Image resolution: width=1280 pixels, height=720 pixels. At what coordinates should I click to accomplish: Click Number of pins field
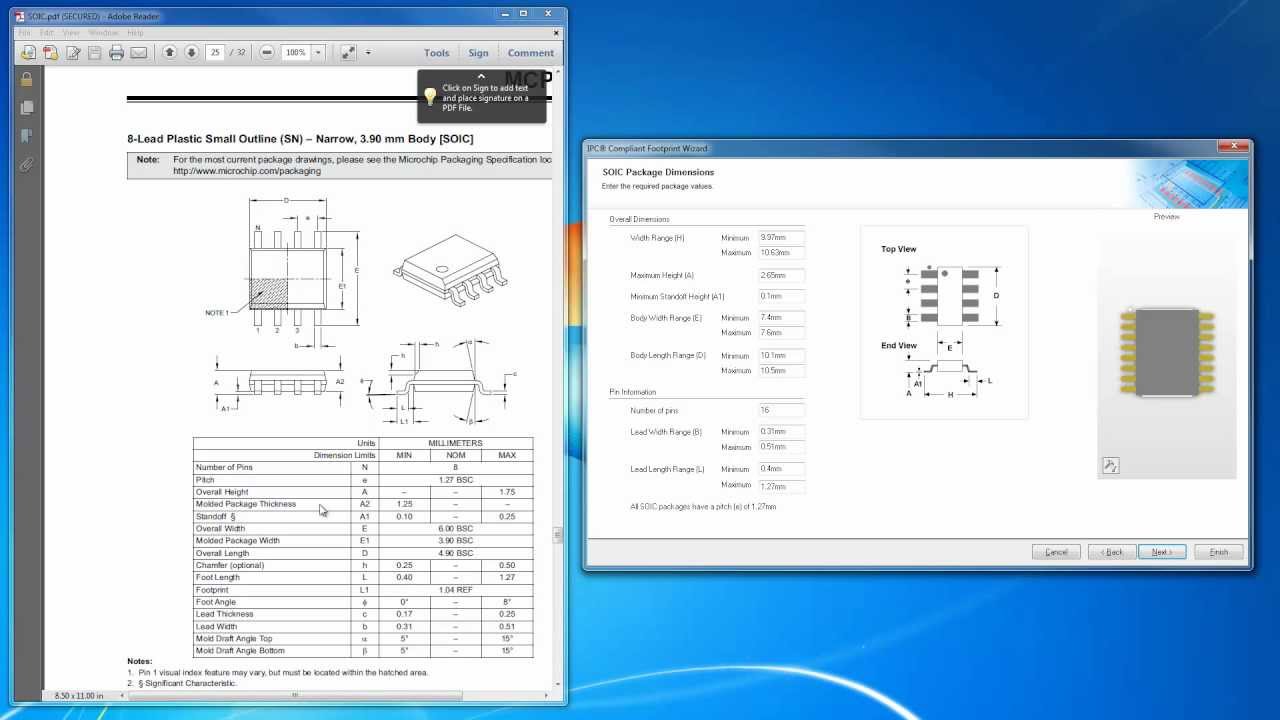782,410
